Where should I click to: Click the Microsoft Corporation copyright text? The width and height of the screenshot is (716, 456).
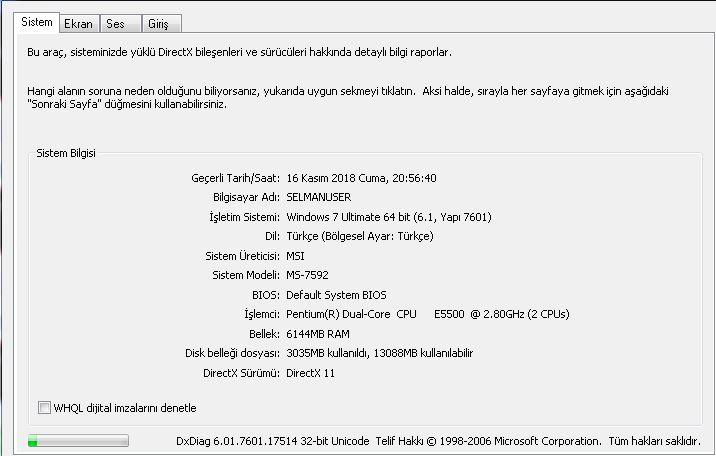click(538, 441)
